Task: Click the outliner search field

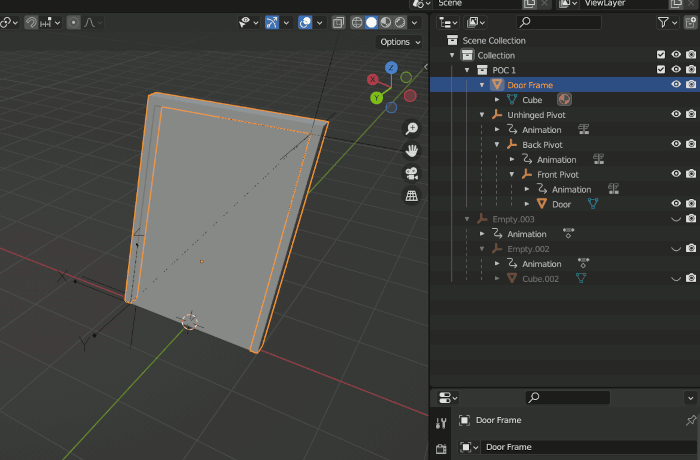Action: 558,22
